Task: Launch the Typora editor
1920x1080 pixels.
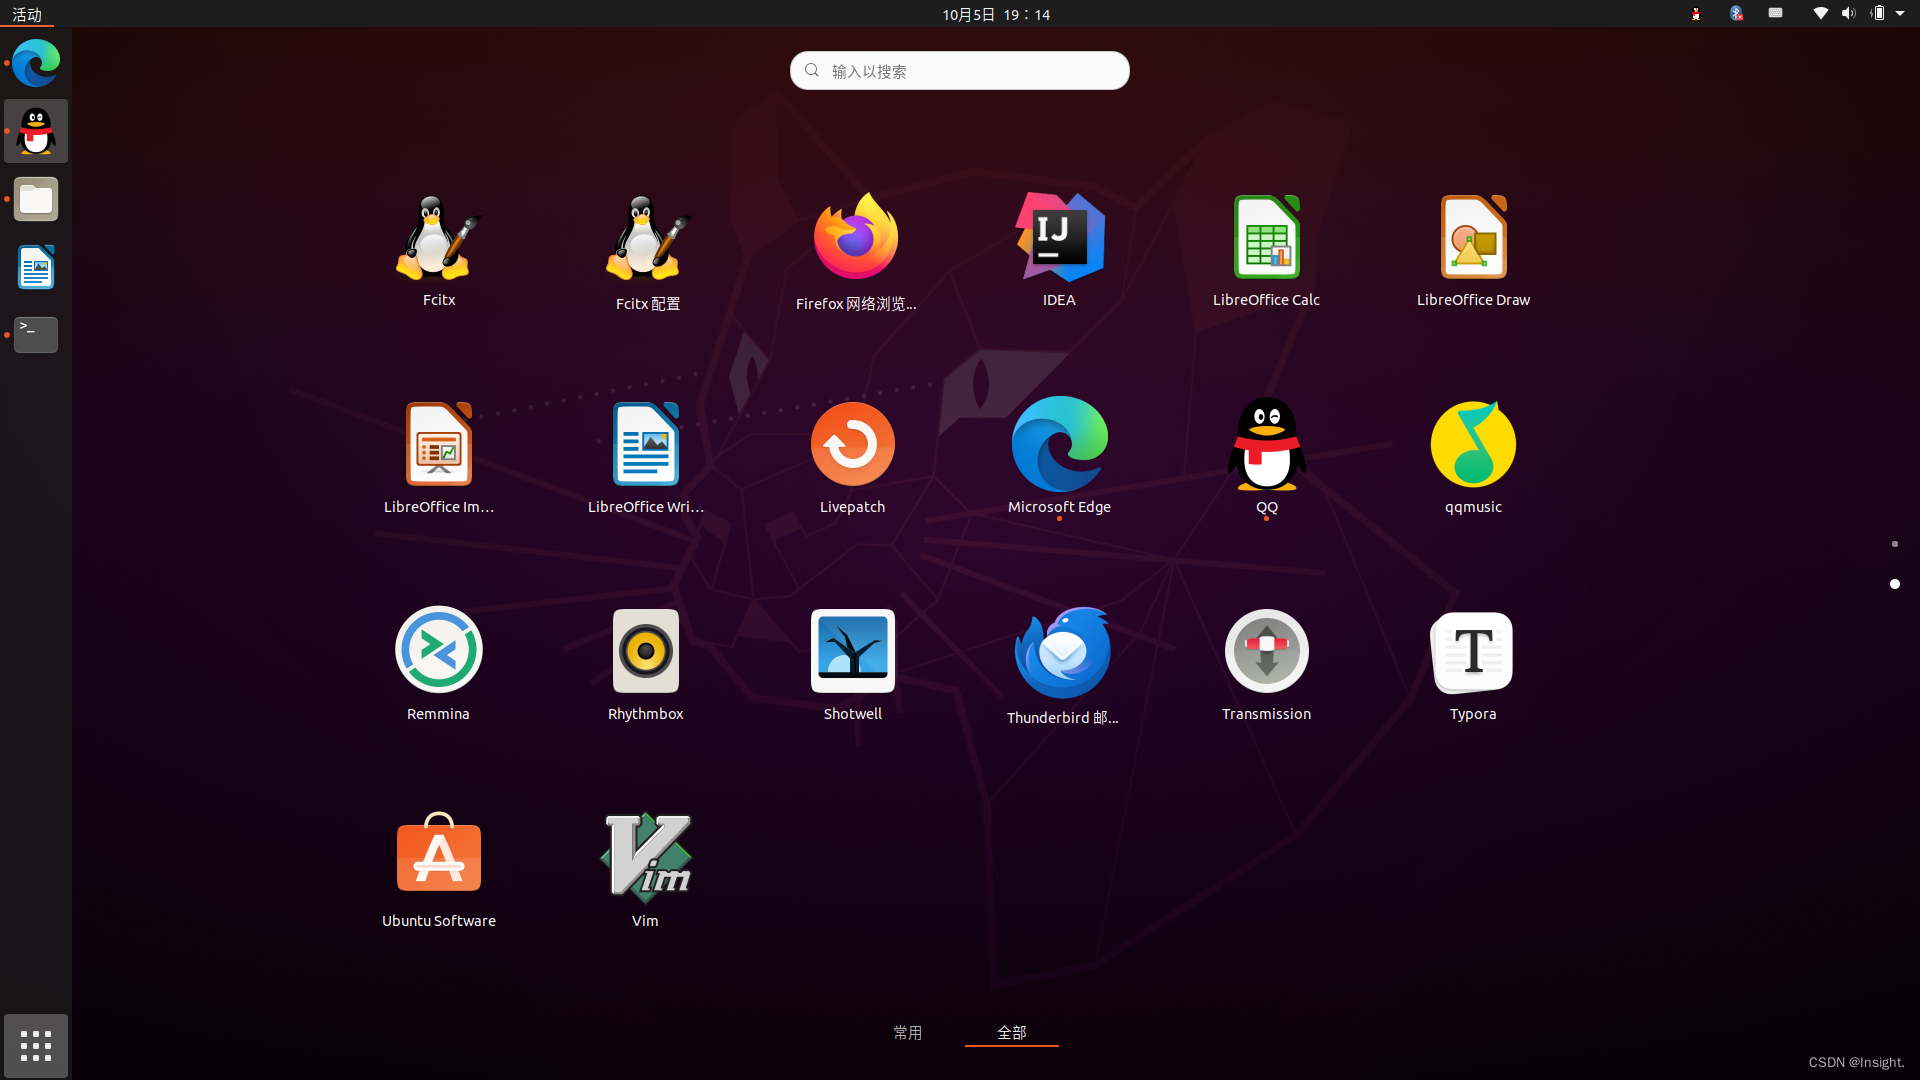Action: (x=1473, y=665)
